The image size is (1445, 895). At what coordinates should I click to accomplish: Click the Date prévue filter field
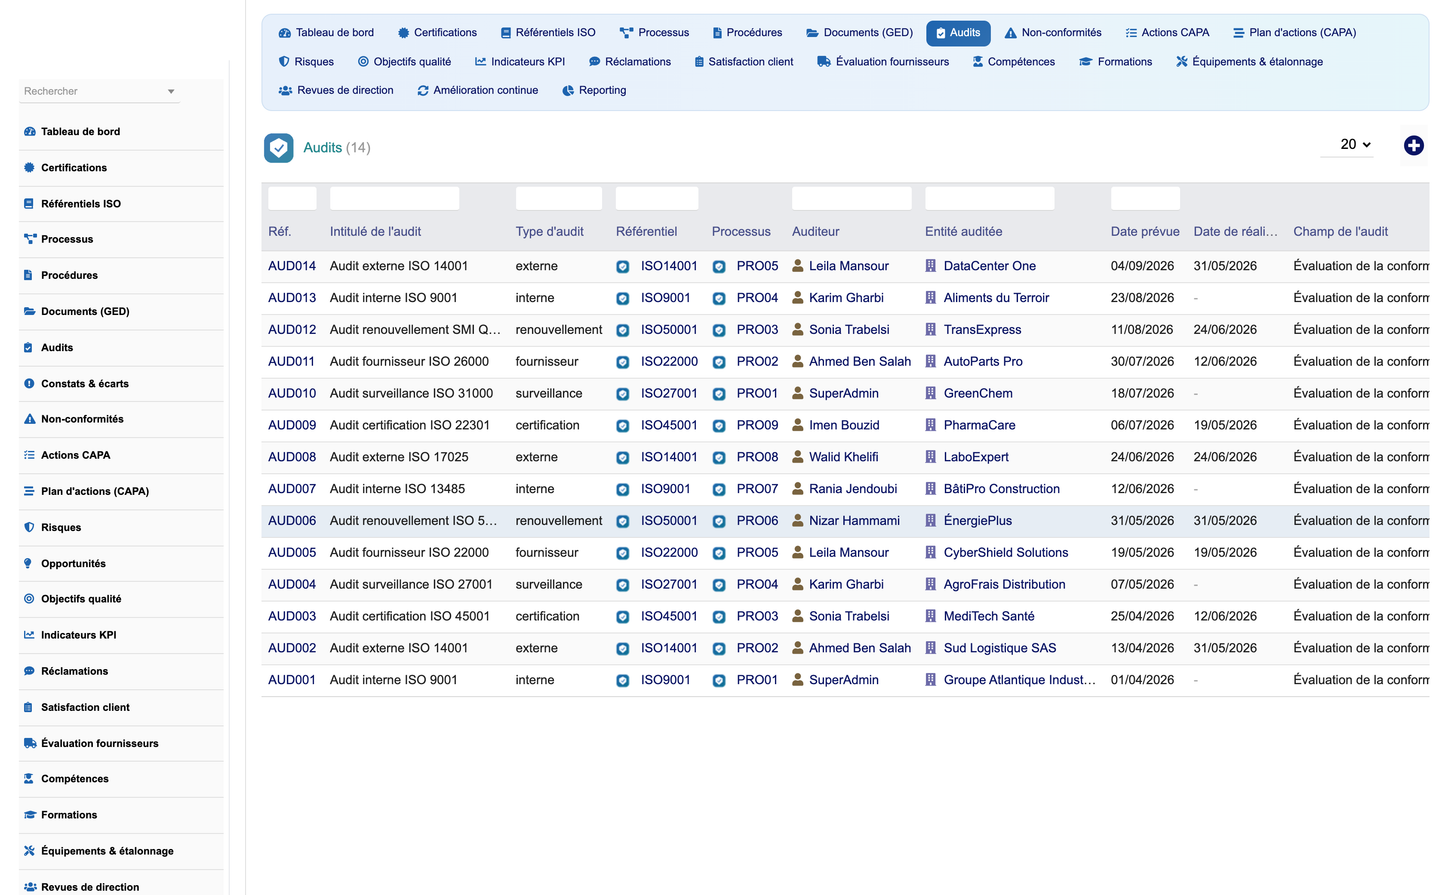pyautogui.click(x=1145, y=198)
